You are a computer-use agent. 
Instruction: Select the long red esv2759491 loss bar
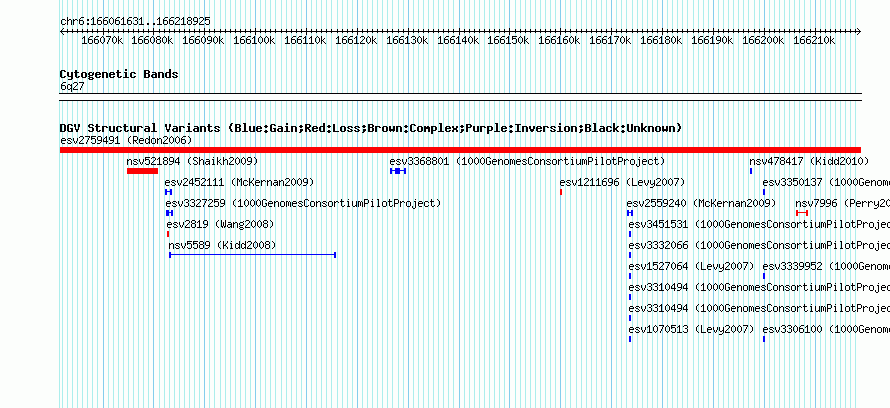pos(460,150)
